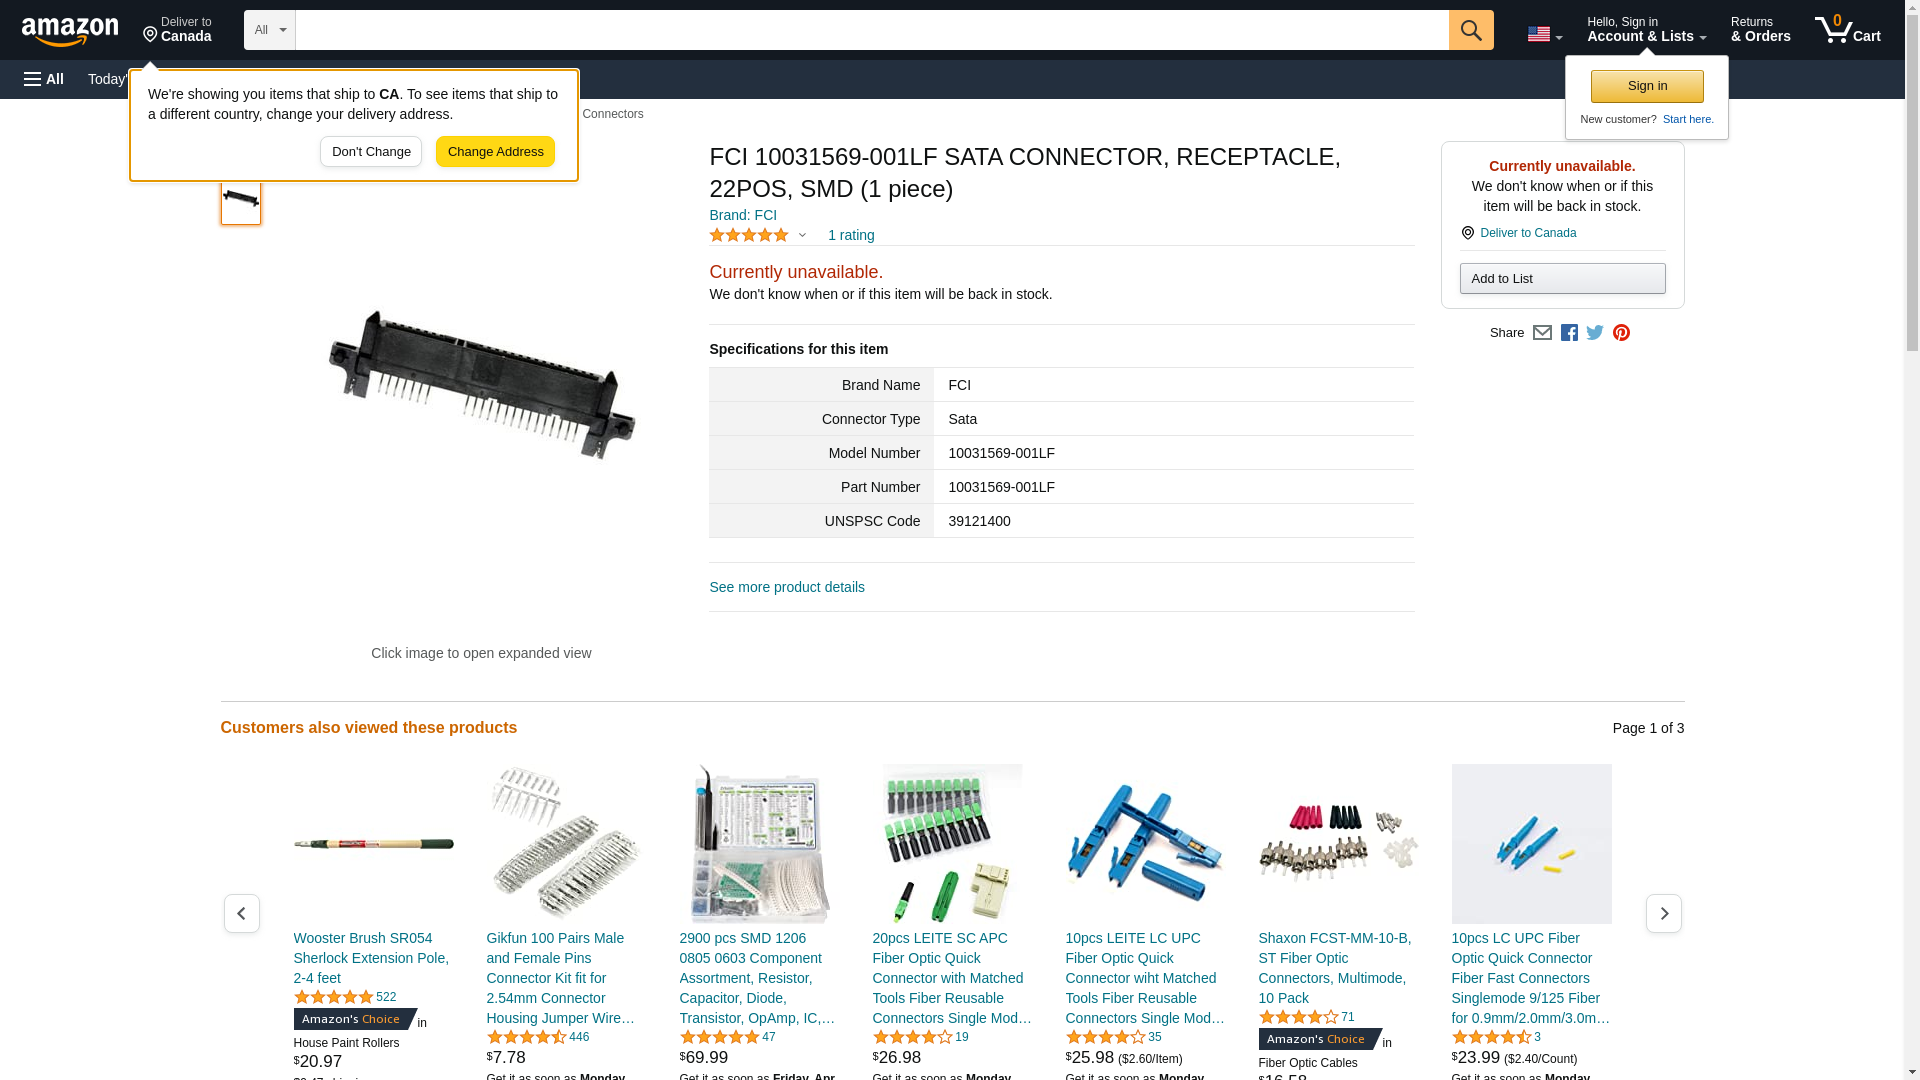Focus the Amazon search input field
Image resolution: width=1920 pixels, height=1080 pixels.
click(x=872, y=30)
